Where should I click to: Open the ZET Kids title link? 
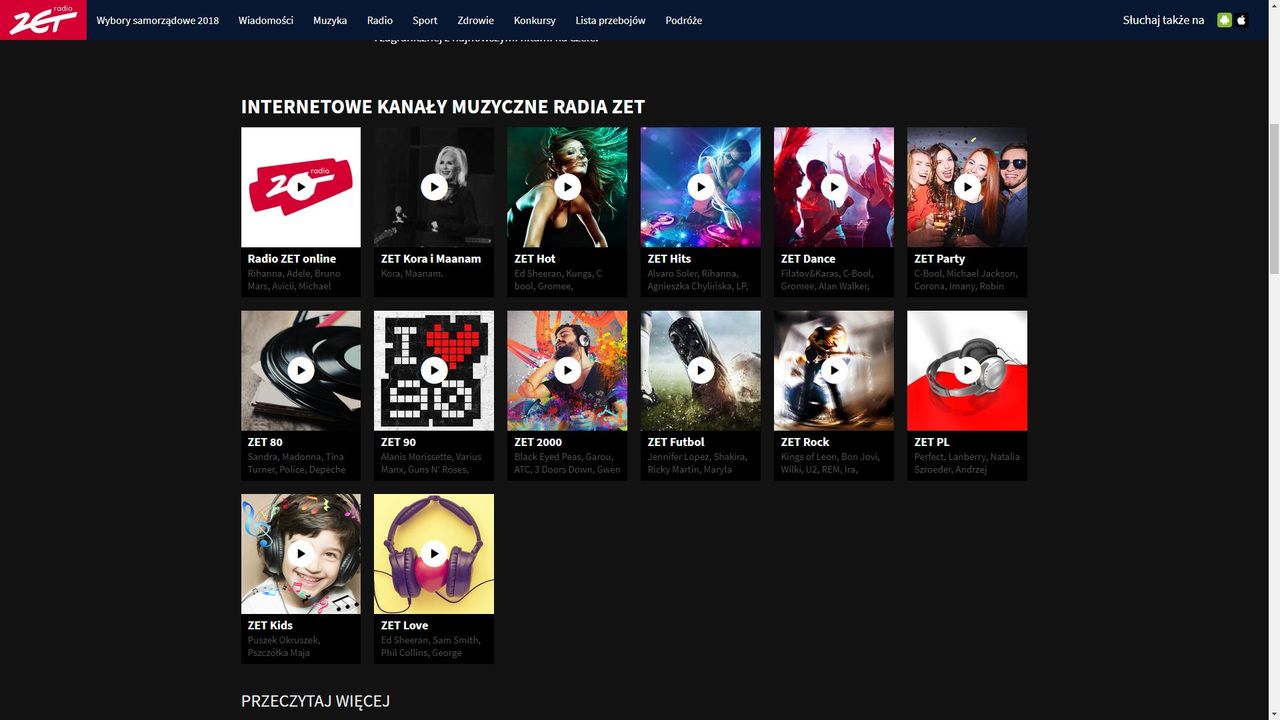pos(270,625)
